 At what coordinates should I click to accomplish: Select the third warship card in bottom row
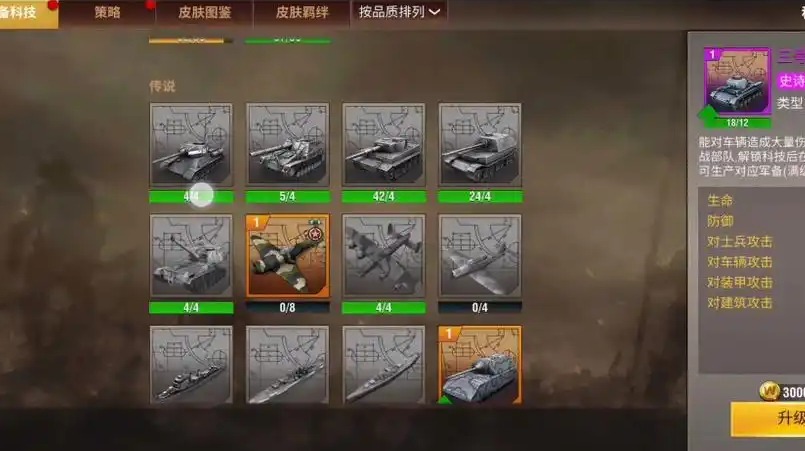[384, 365]
